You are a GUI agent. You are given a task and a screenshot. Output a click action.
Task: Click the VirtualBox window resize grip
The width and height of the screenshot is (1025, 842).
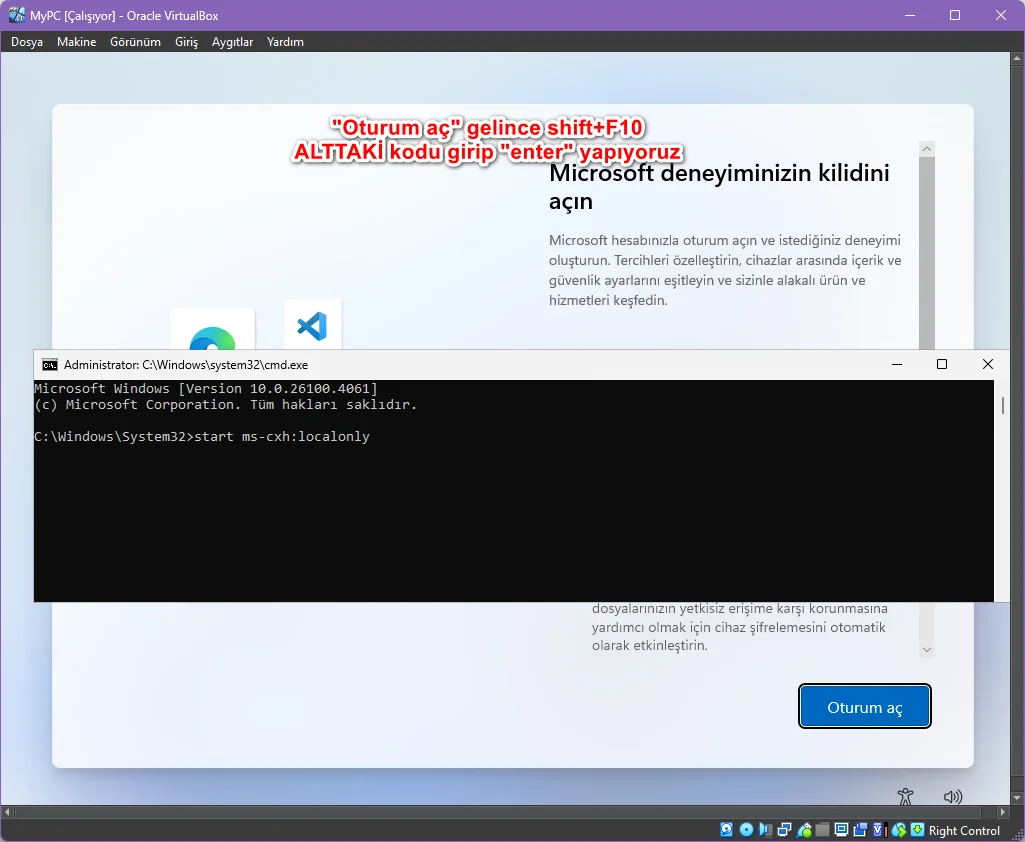1016,833
